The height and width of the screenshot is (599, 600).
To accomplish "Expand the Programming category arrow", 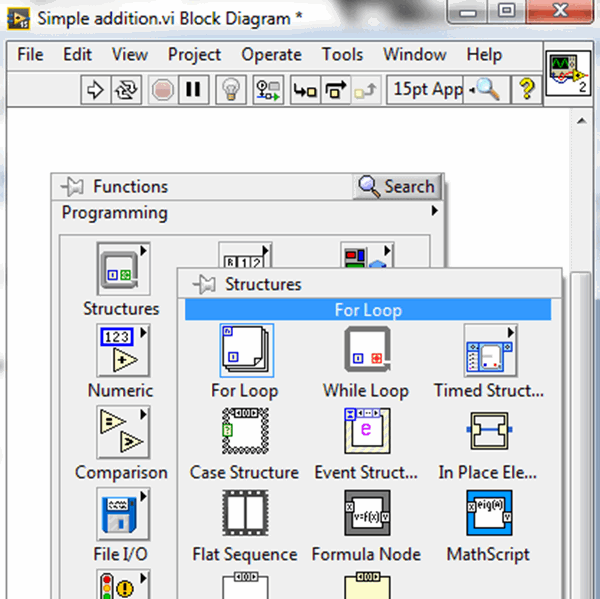I will (434, 211).
